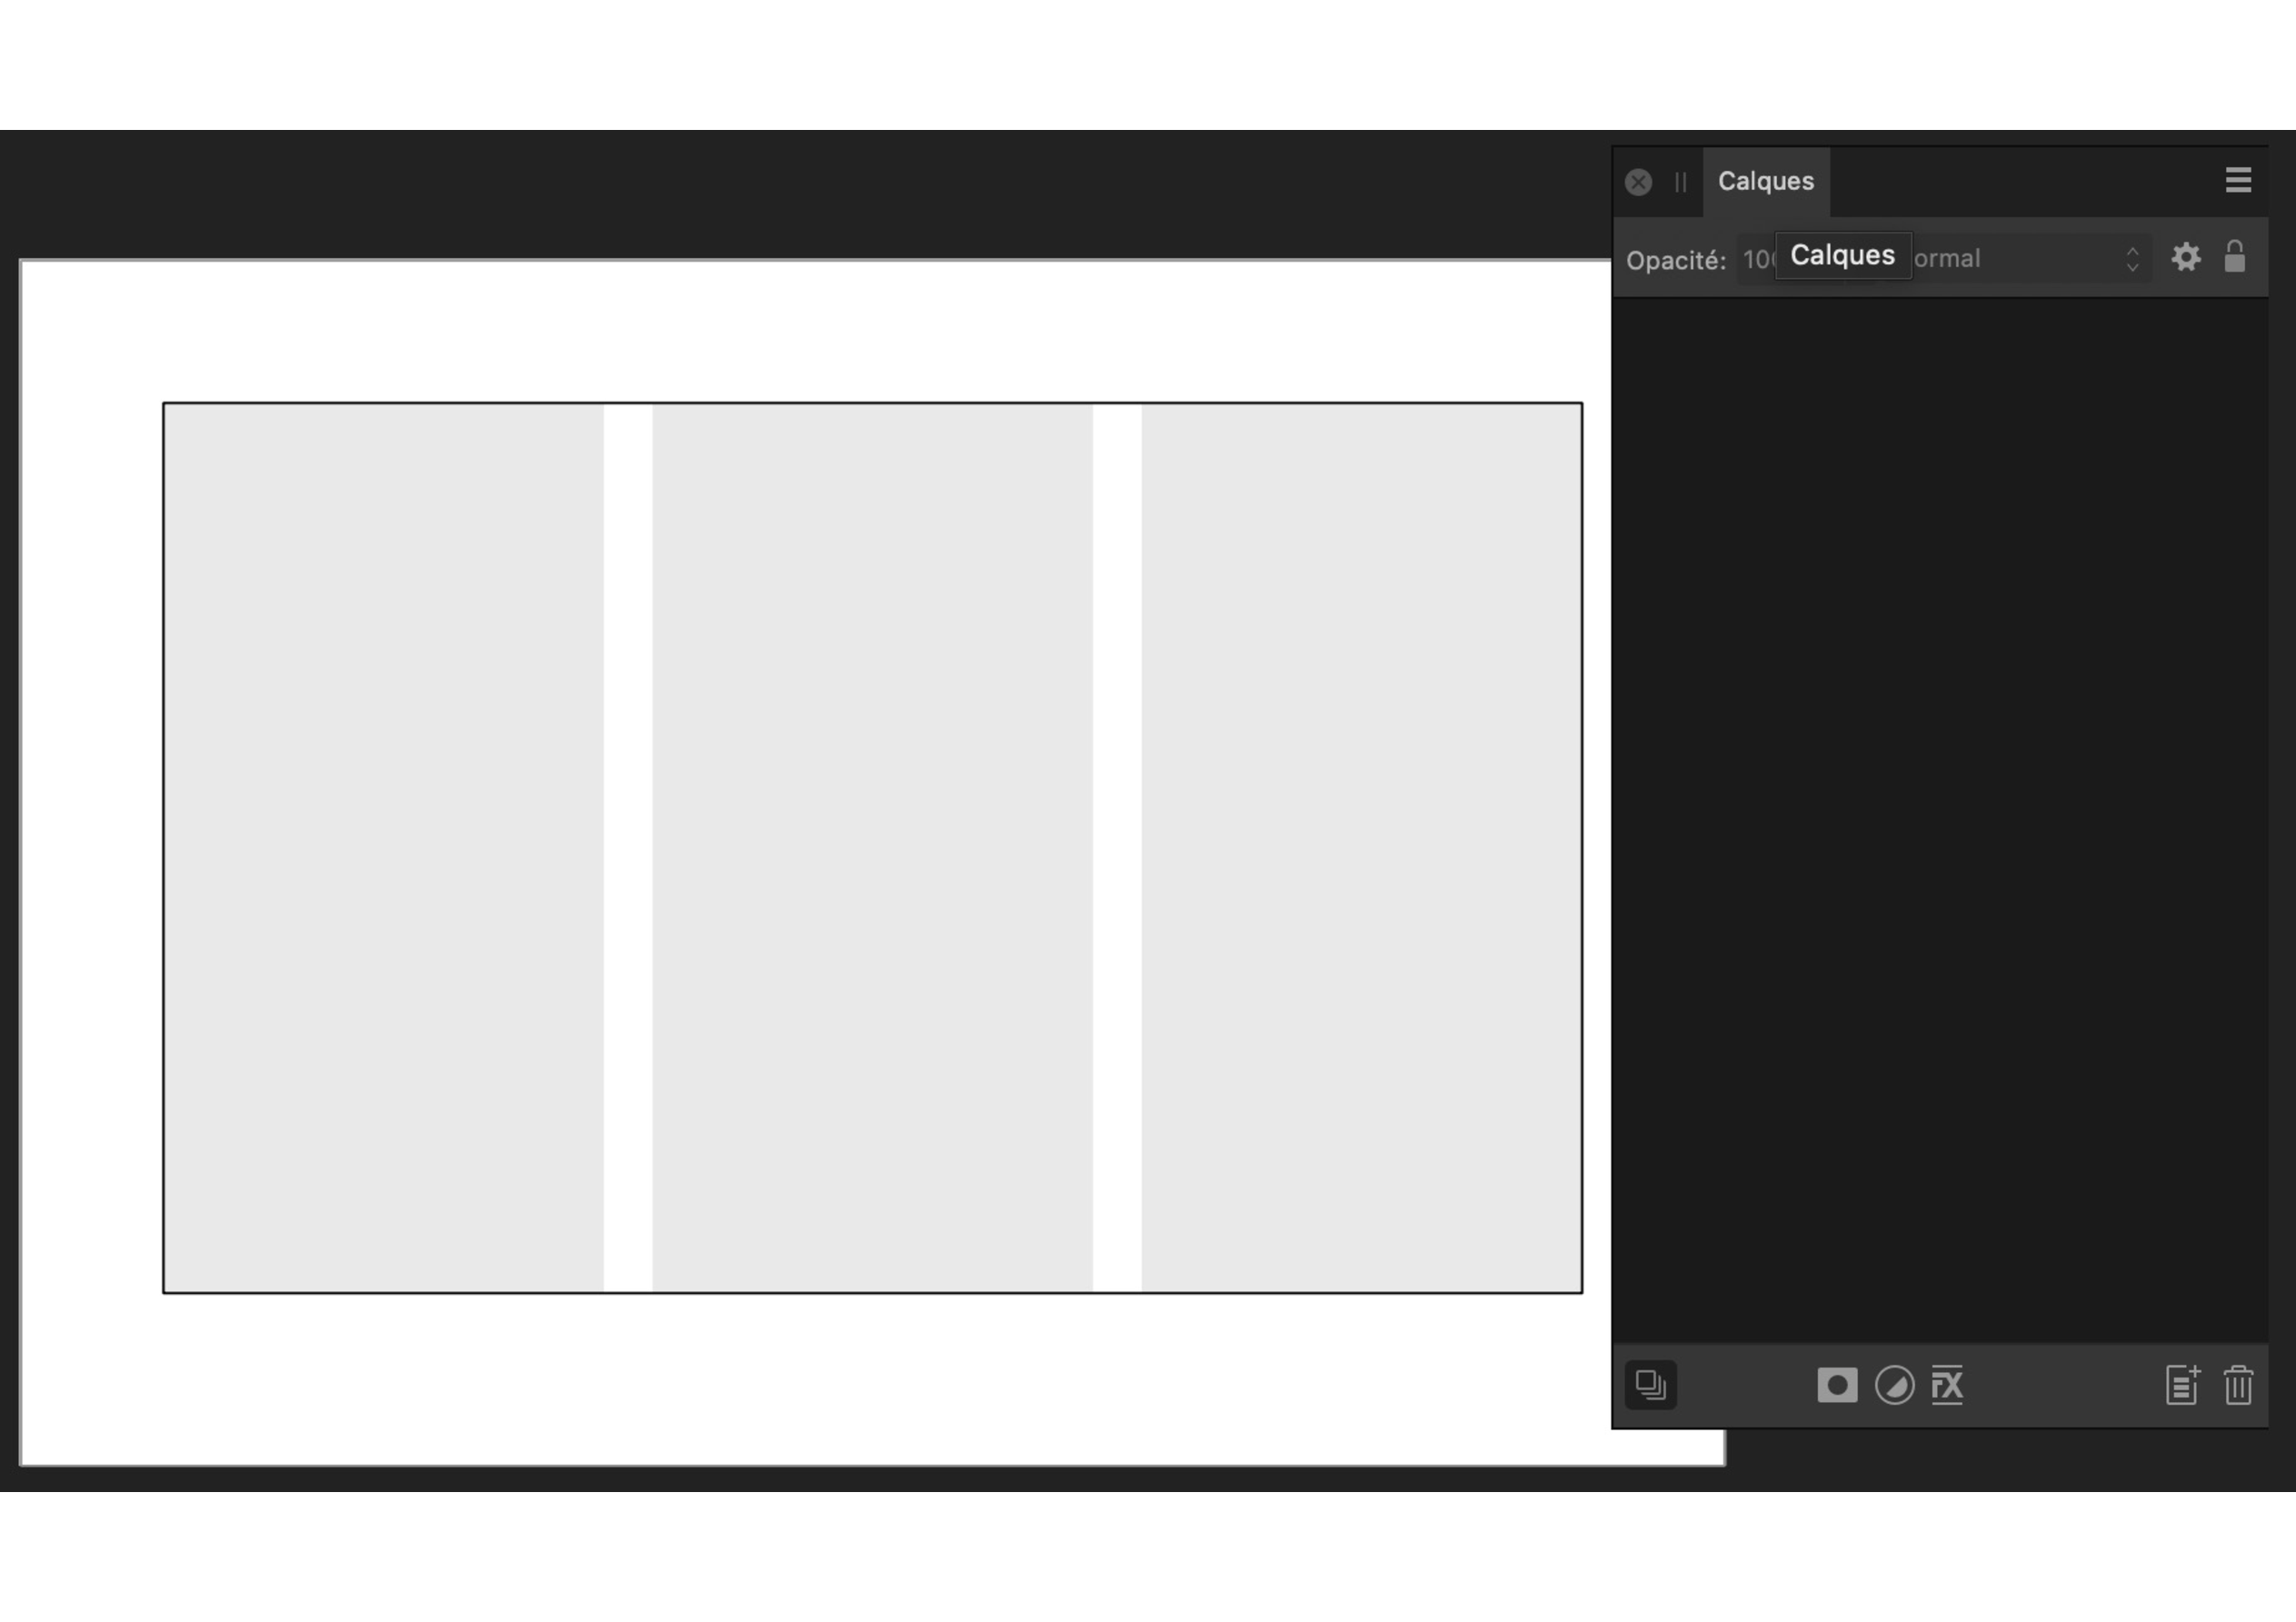The image size is (2296, 1622).
Task: Click the middle gray column on the page
Action: coord(872,848)
